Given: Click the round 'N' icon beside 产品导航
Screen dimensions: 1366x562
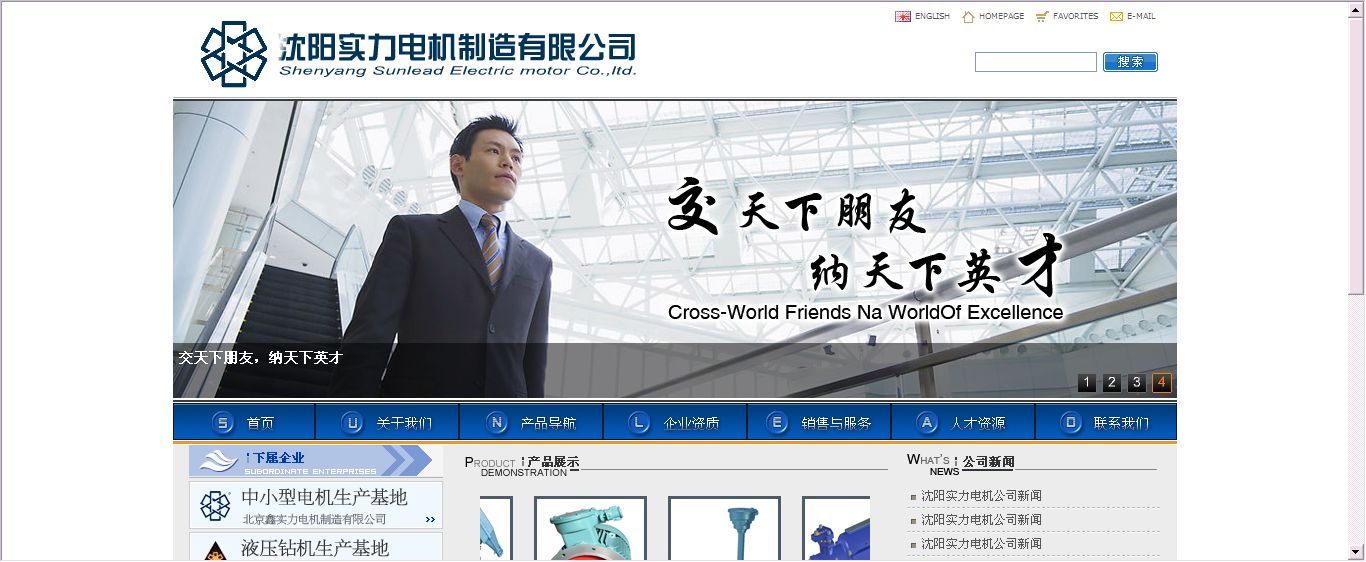Looking at the screenshot, I should (496, 422).
